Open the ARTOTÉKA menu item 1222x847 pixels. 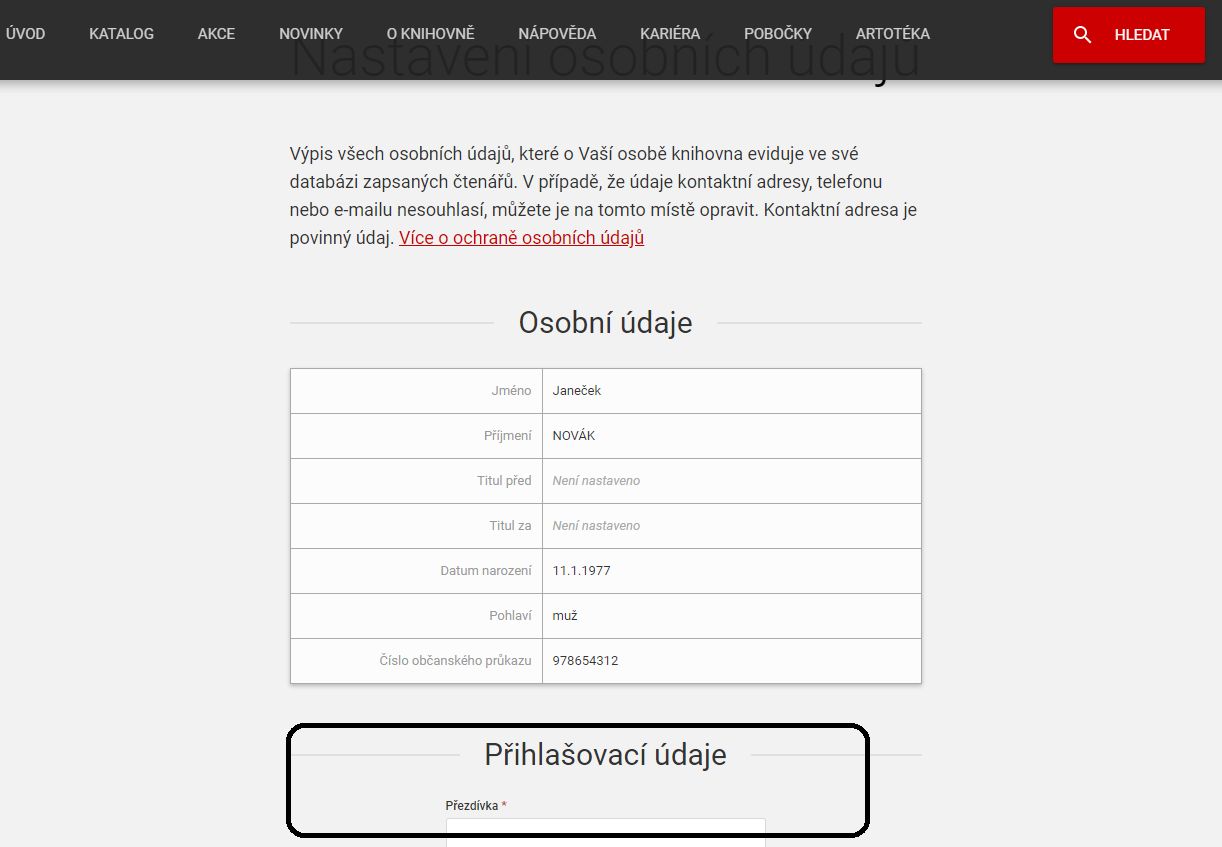[892, 34]
